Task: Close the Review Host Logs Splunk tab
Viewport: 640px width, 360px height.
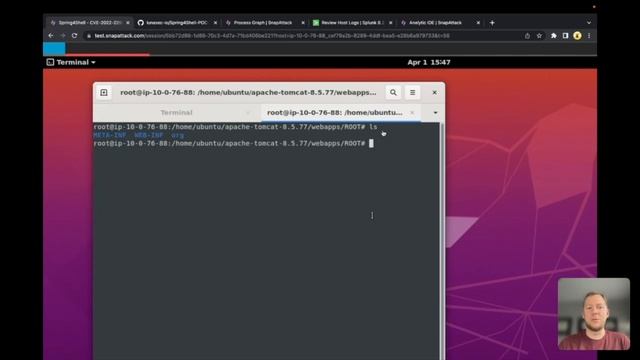Action: [x=391, y=23]
